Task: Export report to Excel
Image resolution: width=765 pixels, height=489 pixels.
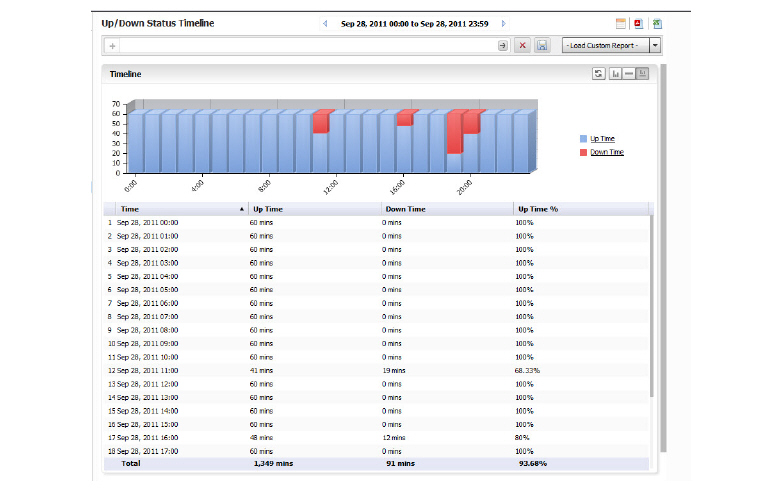Action: [x=657, y=23]
